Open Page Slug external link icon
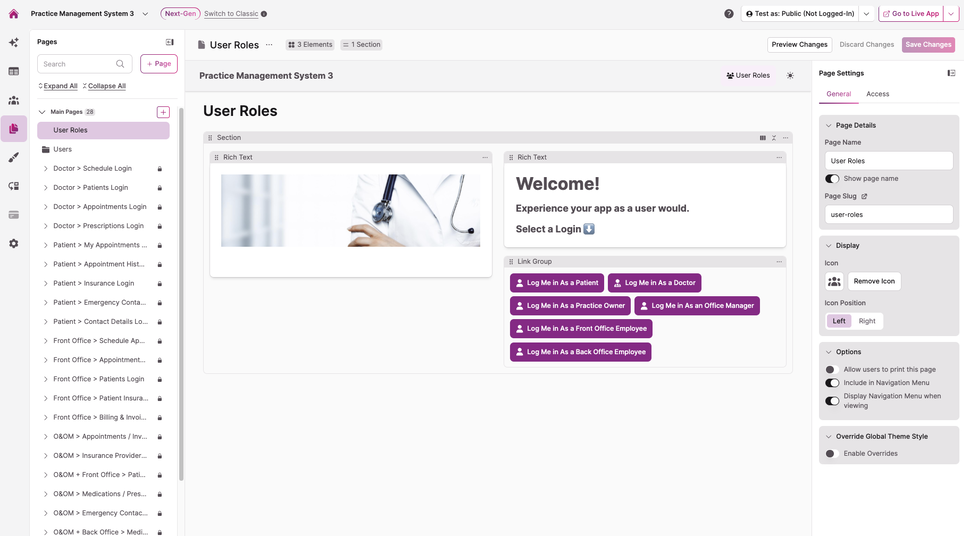Screen dimensions: 964x536 click(864, 197)
